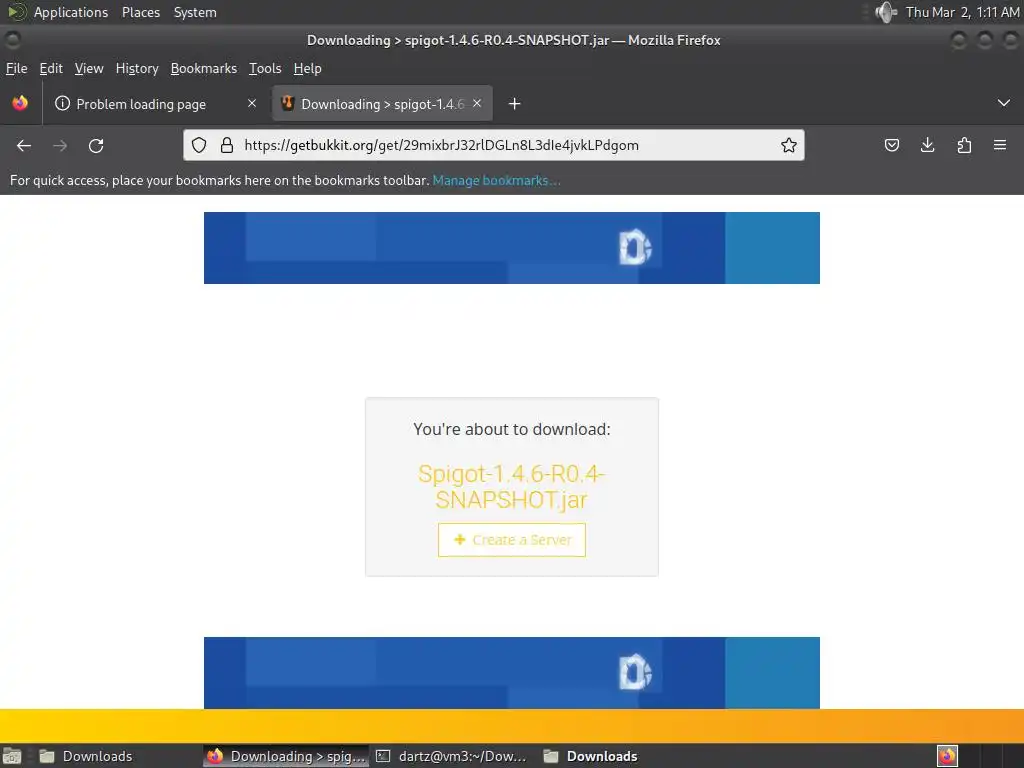Viewport: 1024px width, 768px height.
Task: Close the Downloading spigot tab
Action: click(477, 103)
